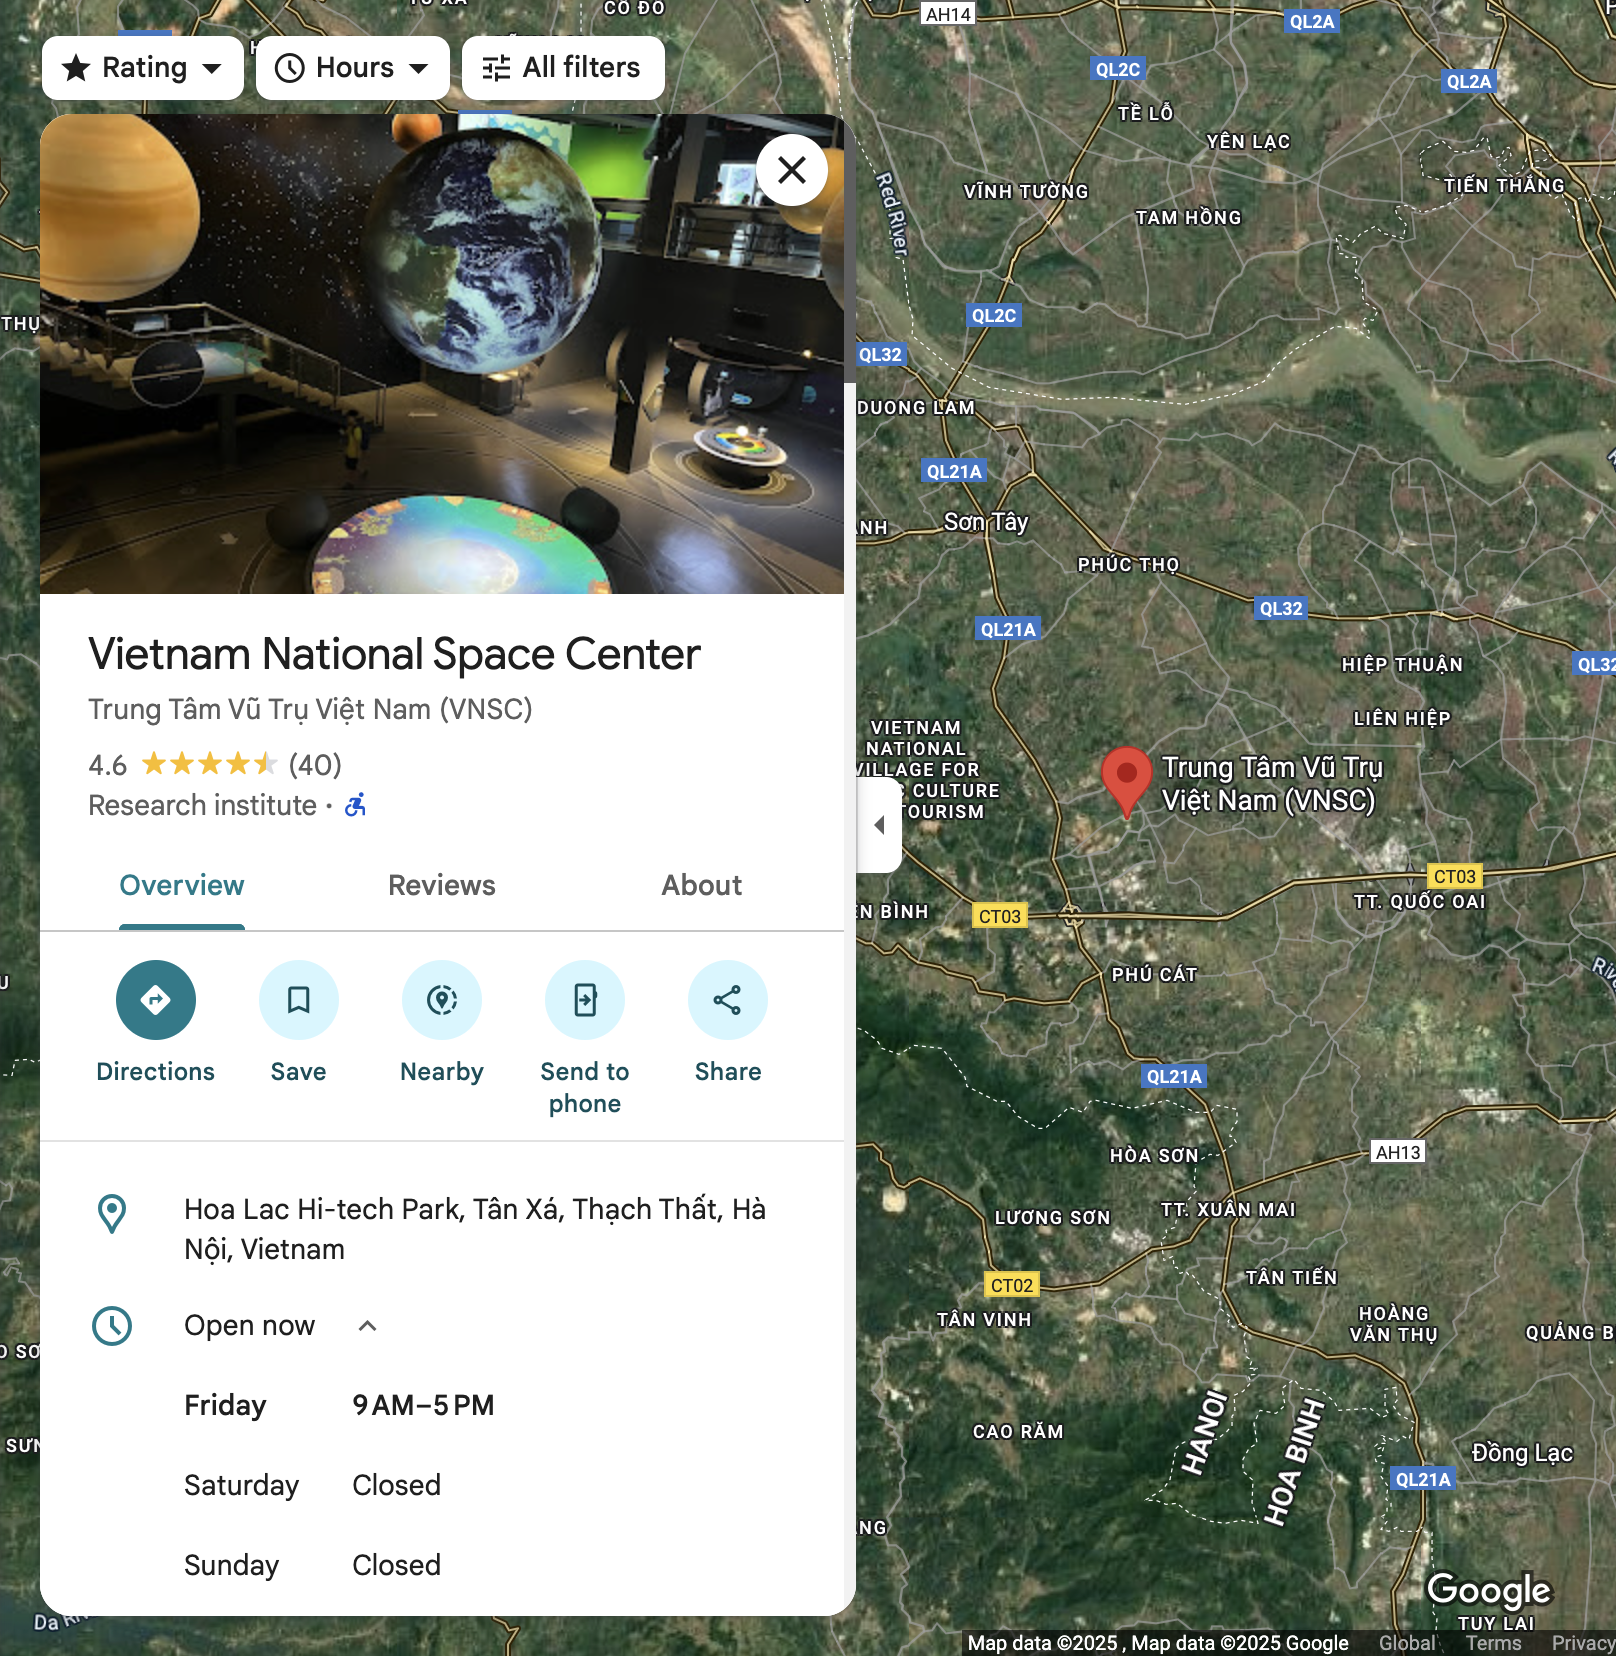Viewport: 1616px width, 1656px height.
Task: Click the Hoa Lac Hi-tech Park address
Action: tap(475, 1229)
